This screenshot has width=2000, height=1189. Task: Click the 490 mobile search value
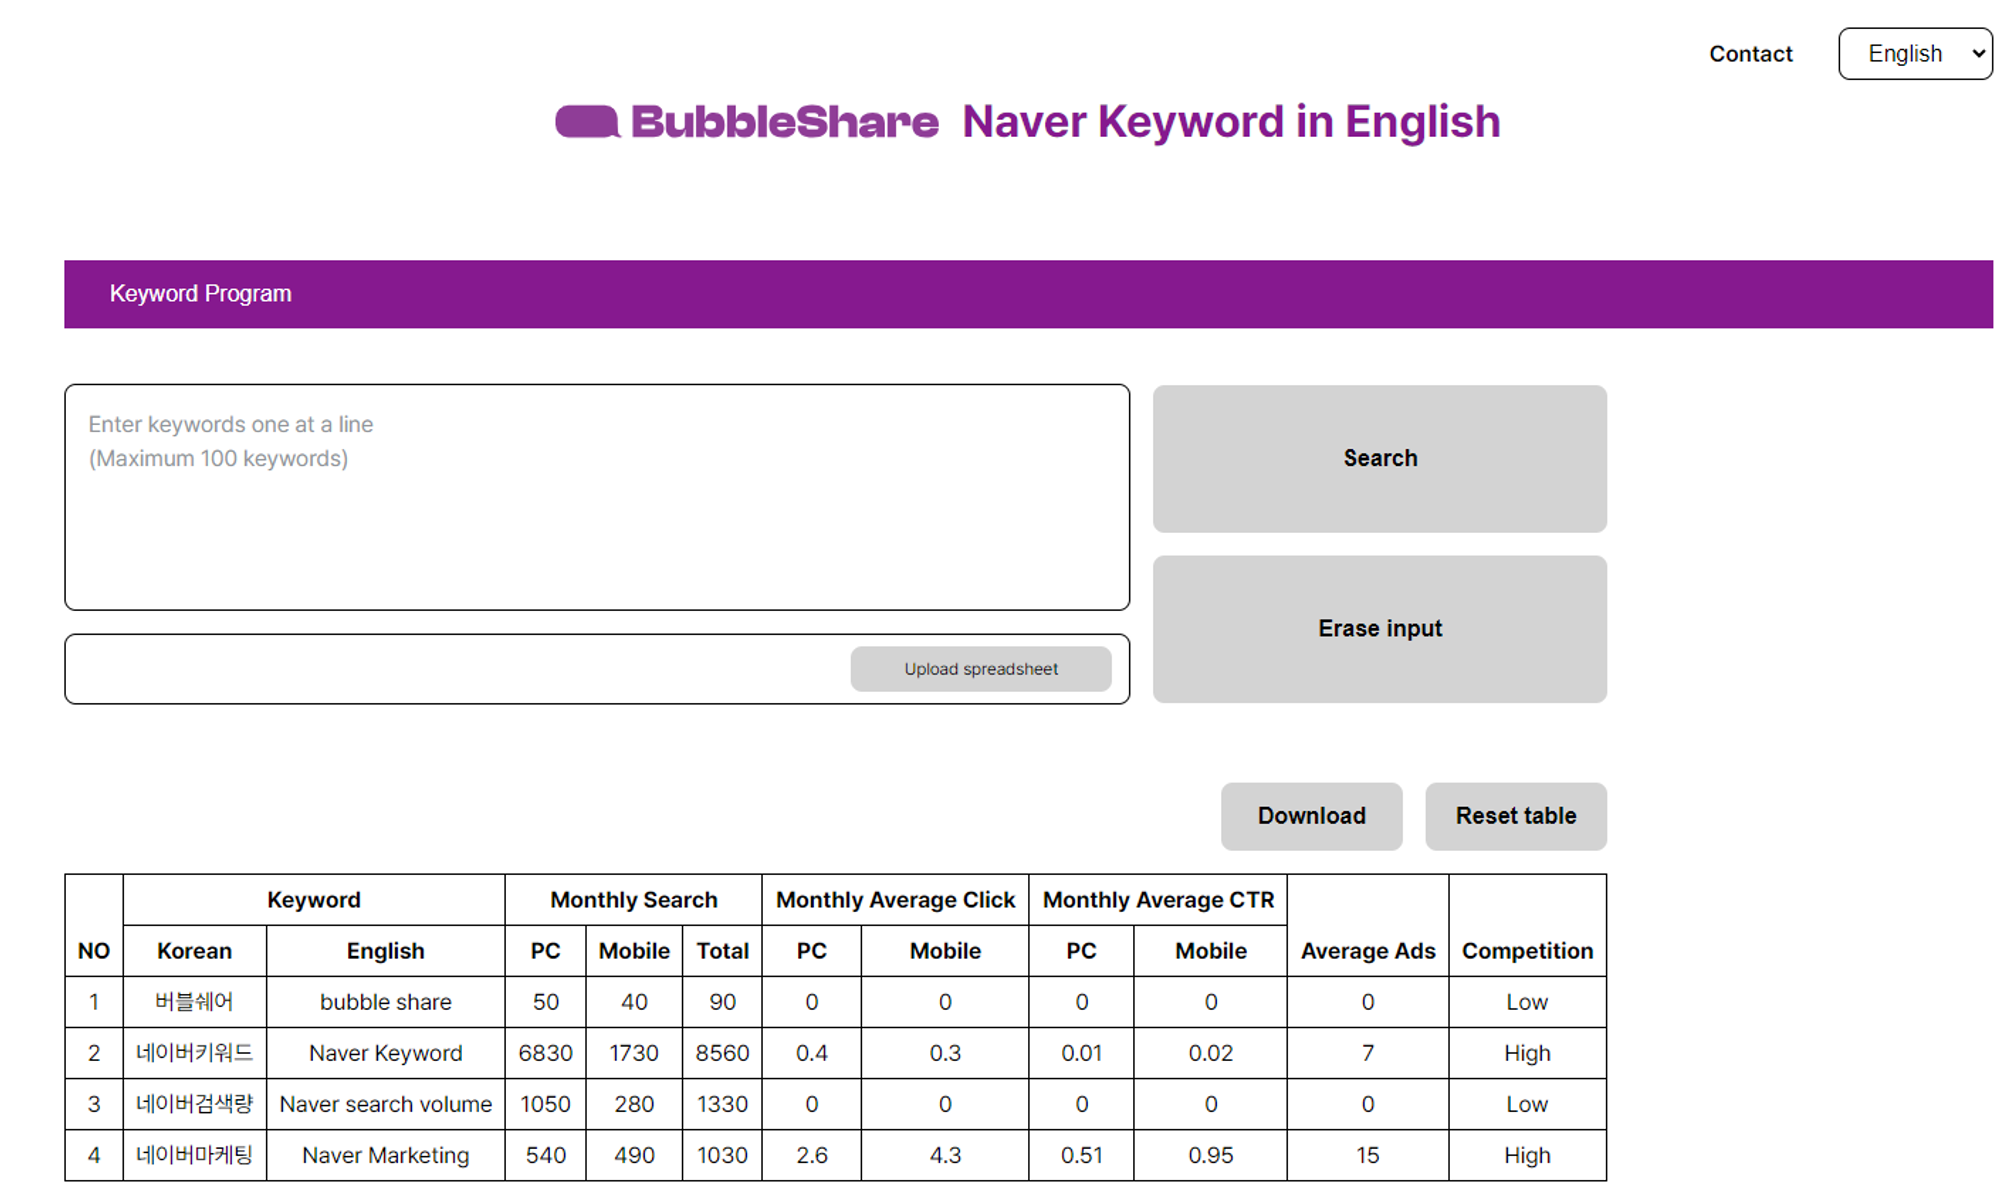click(x=634, y=1155)
